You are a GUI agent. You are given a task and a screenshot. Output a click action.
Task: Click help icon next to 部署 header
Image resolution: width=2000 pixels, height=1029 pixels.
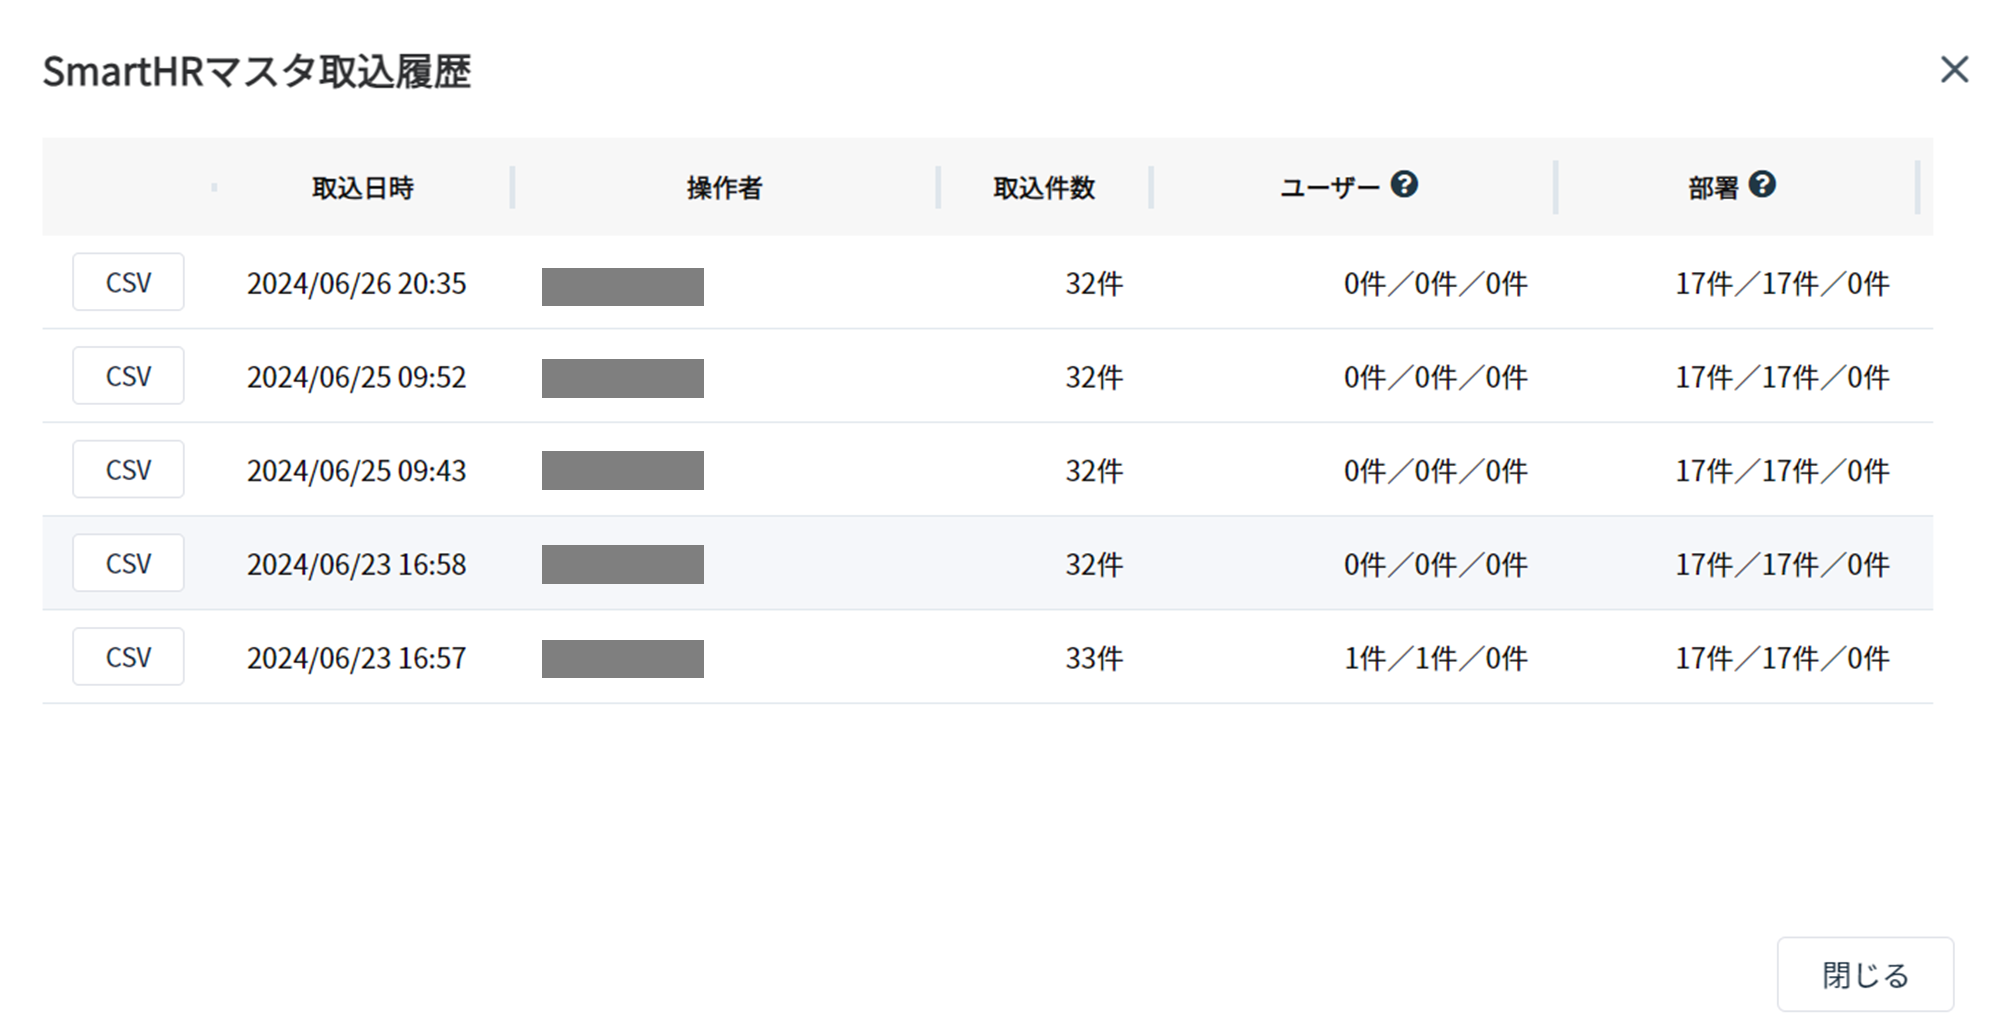(1762, 185)
